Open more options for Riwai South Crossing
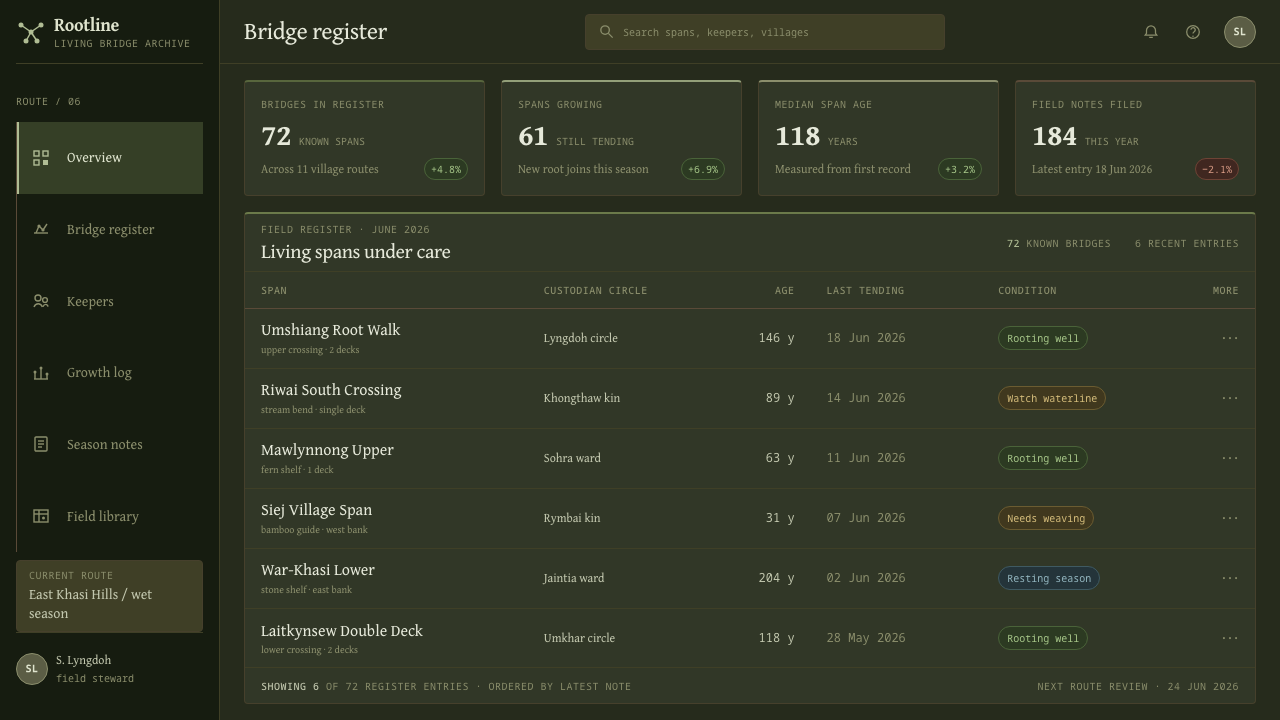The width and height of the screenshot is (1280, 720). click(1230, 398)
